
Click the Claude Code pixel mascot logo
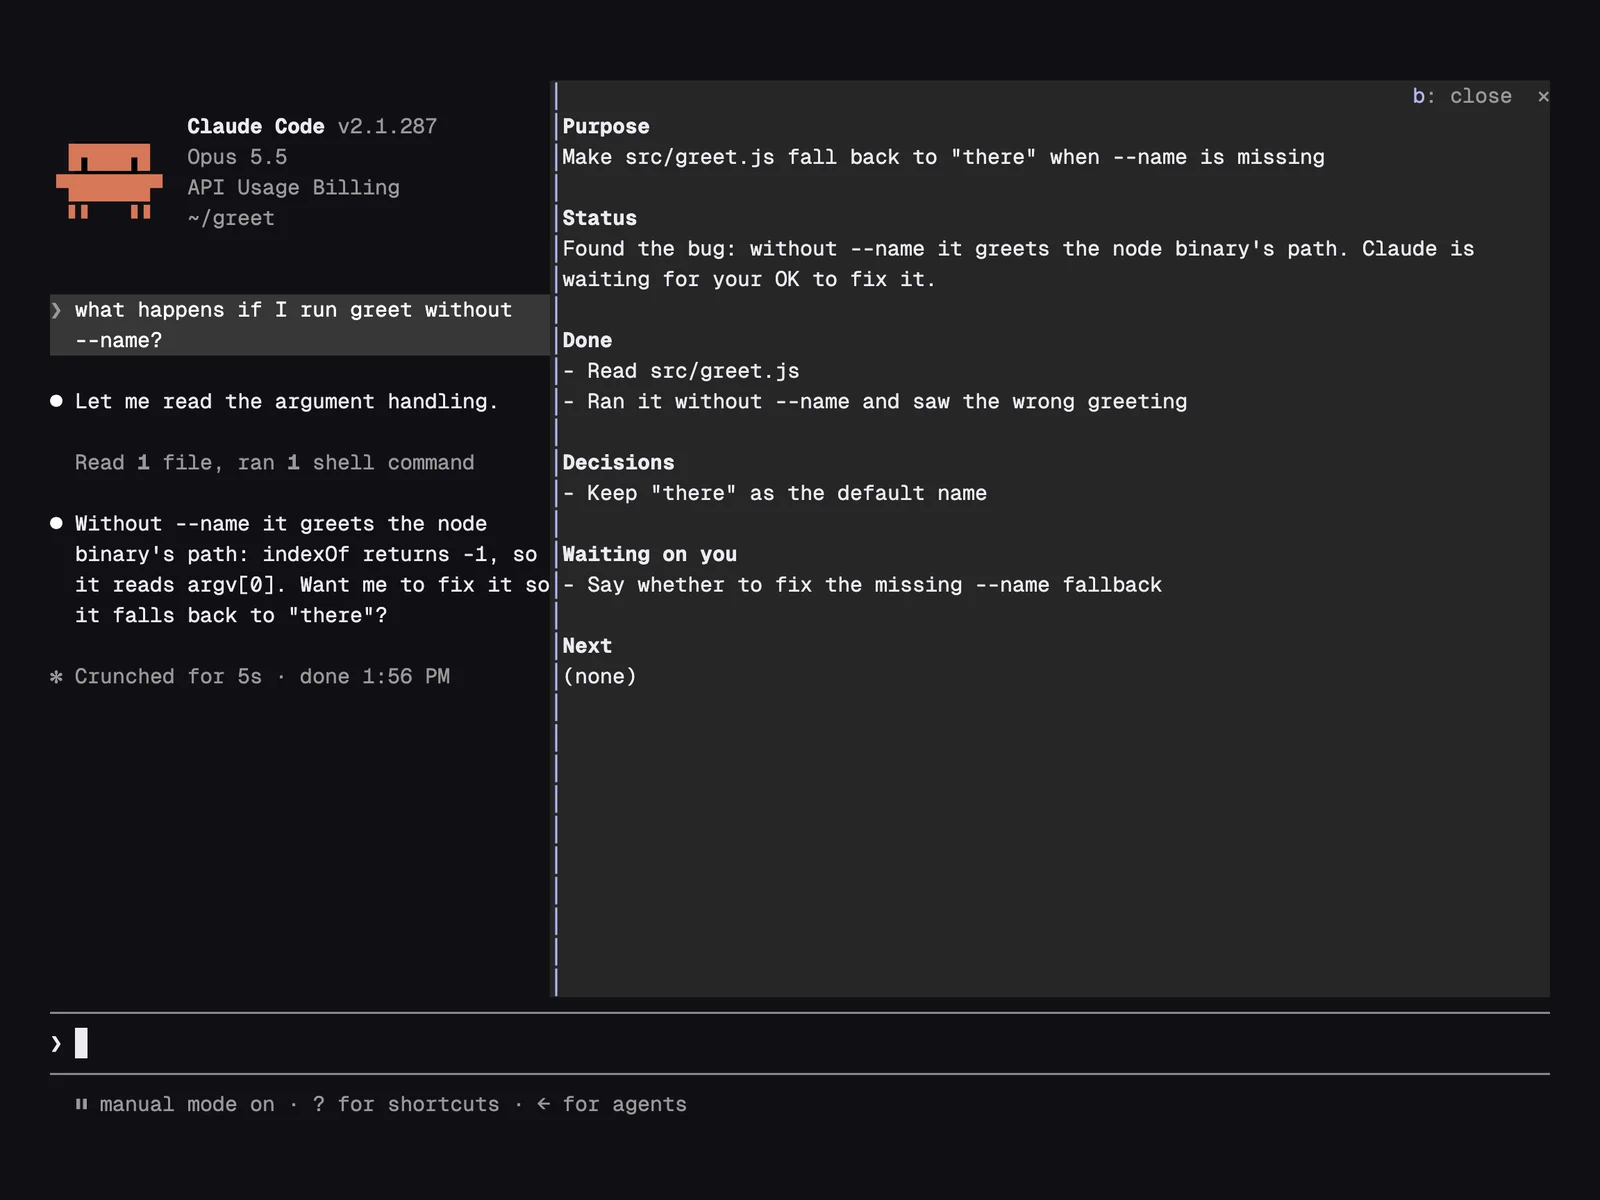(109, 181)
